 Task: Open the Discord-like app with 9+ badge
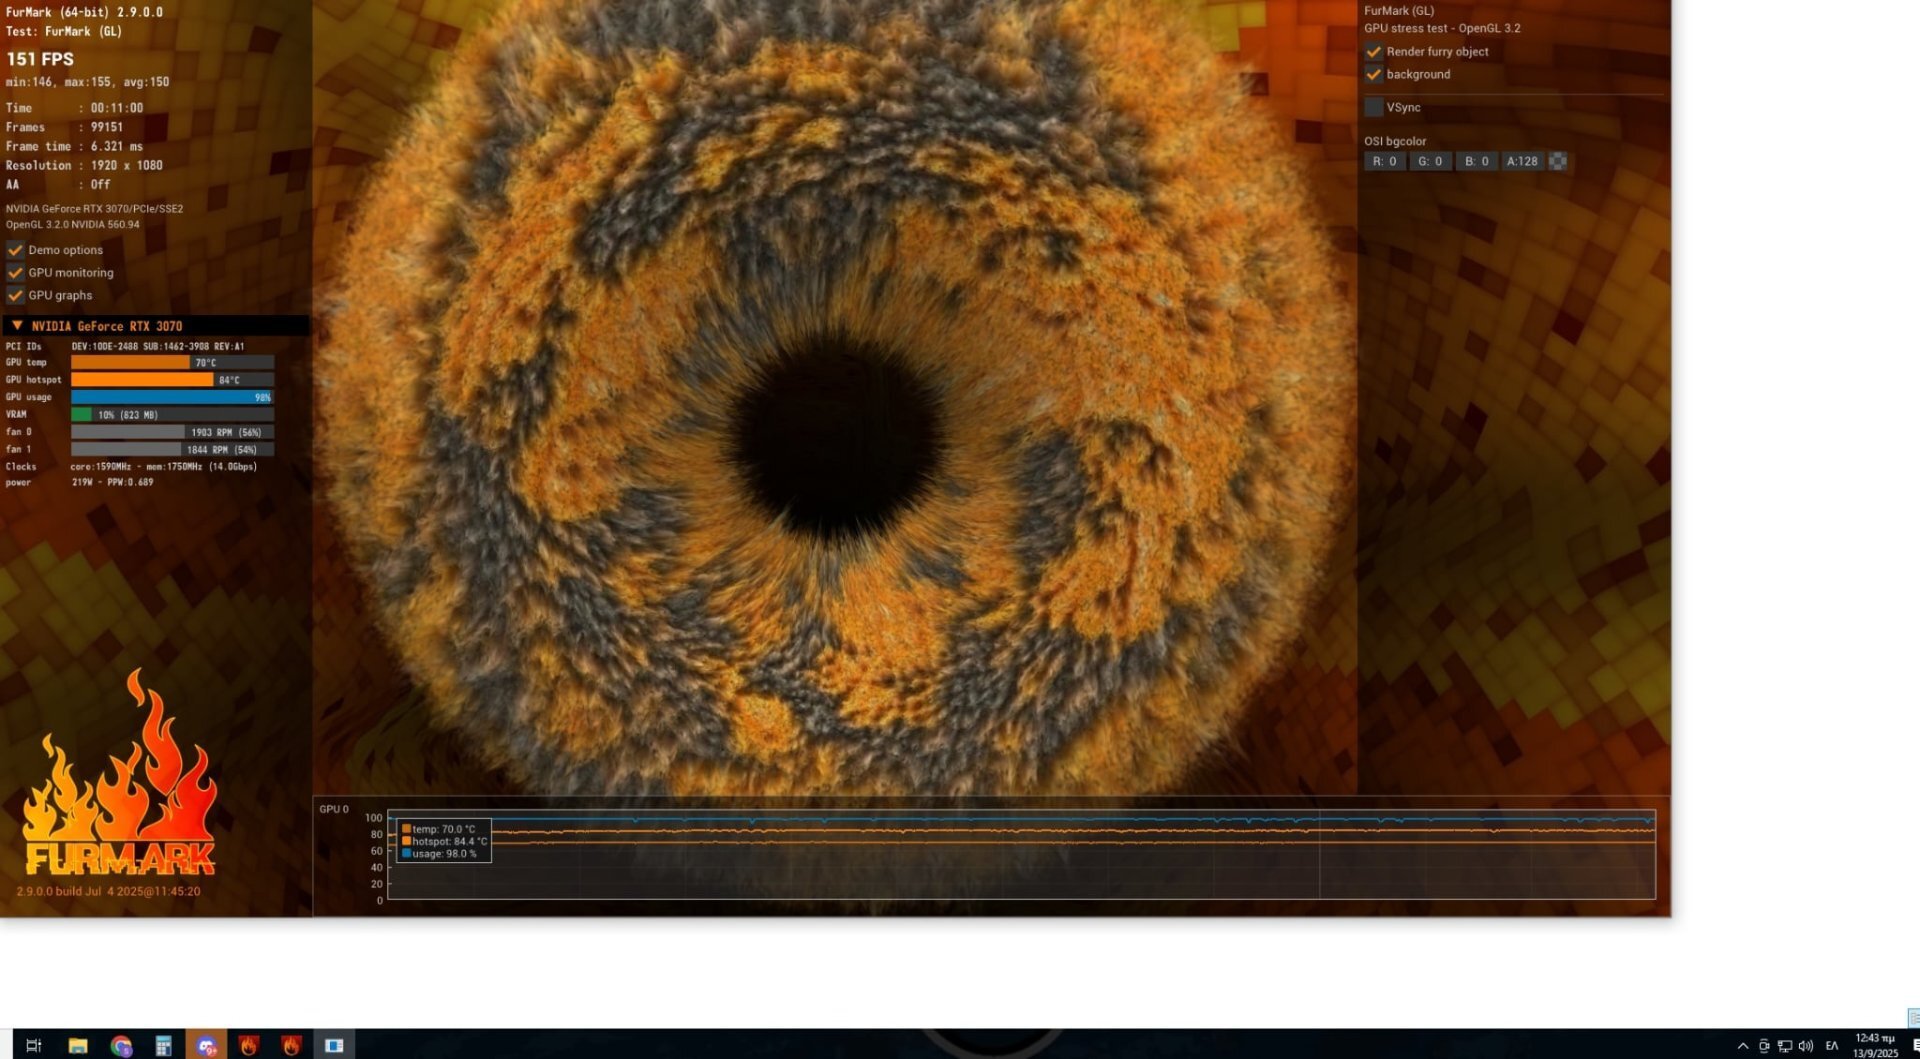point(206,1045)
